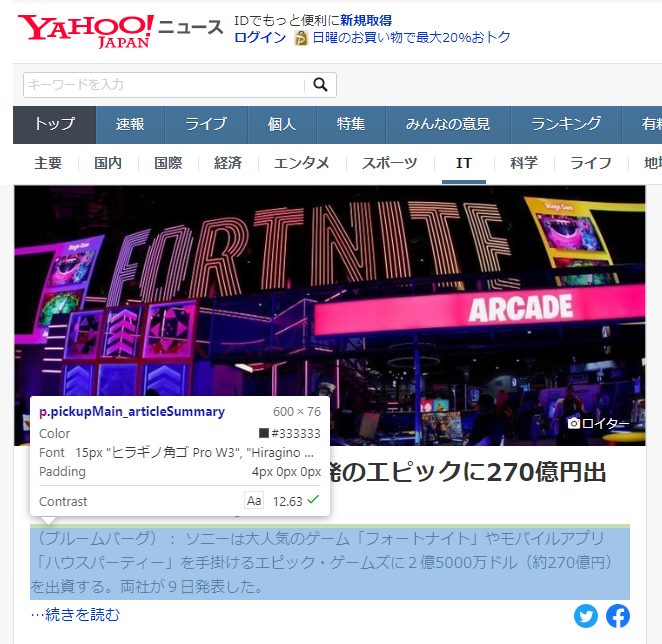The width and height of the screenshot is (662, 644).
Task: Select the 国際 category
Action: (168, 163)
